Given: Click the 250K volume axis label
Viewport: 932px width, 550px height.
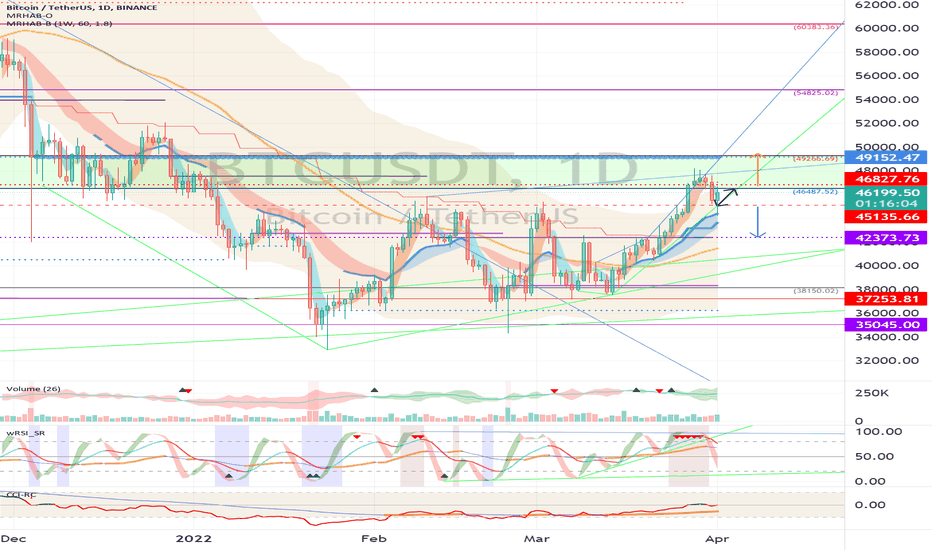Looking at the screenshot, I should coord(871,393).
